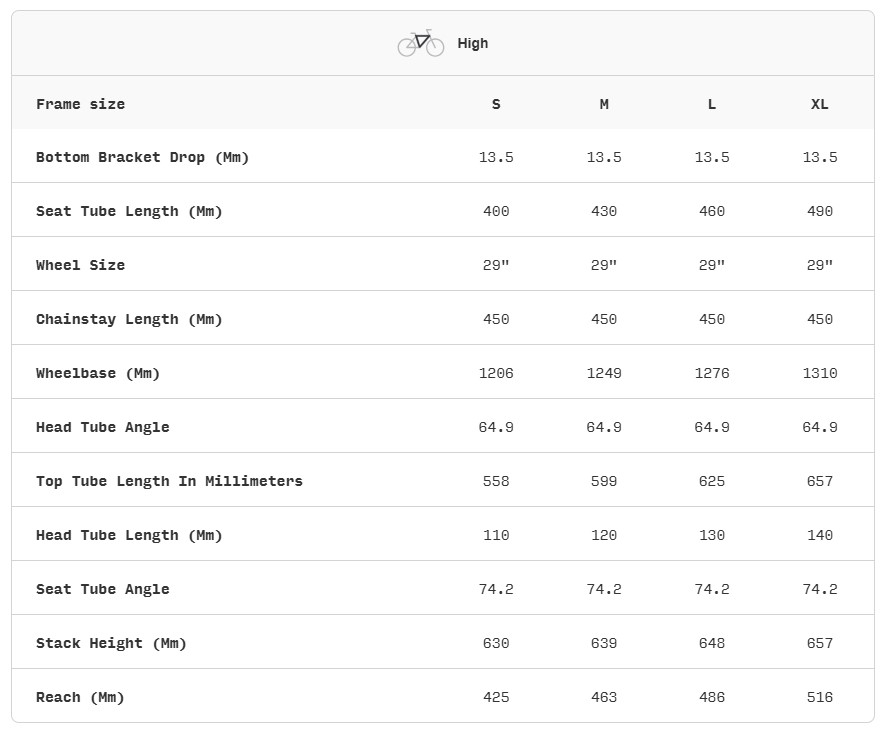The width and height of the screenshot is (886, 735).
Task: Click the Wheel Size row label
Action: (81, 266)
